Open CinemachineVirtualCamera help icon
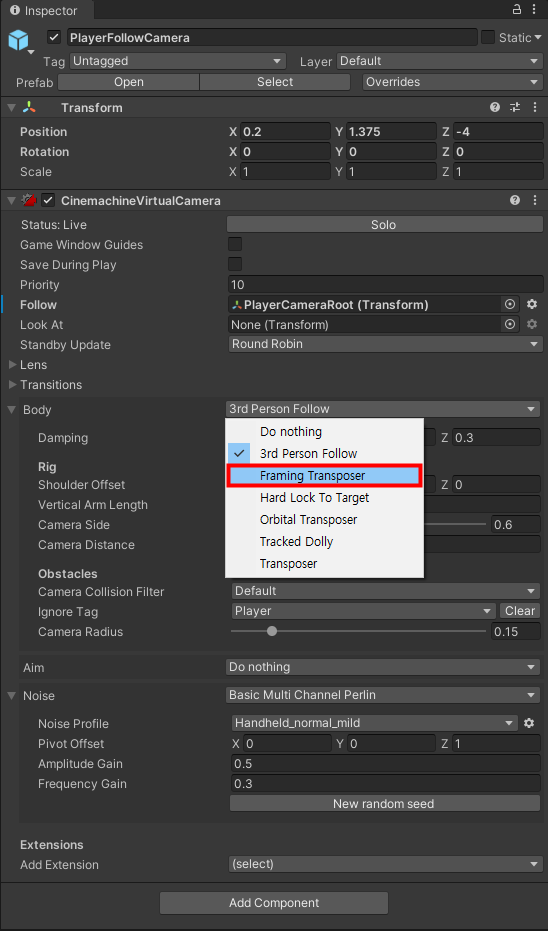Image resolution: width=548 pixels, height=931 pixels. (515, 201)
